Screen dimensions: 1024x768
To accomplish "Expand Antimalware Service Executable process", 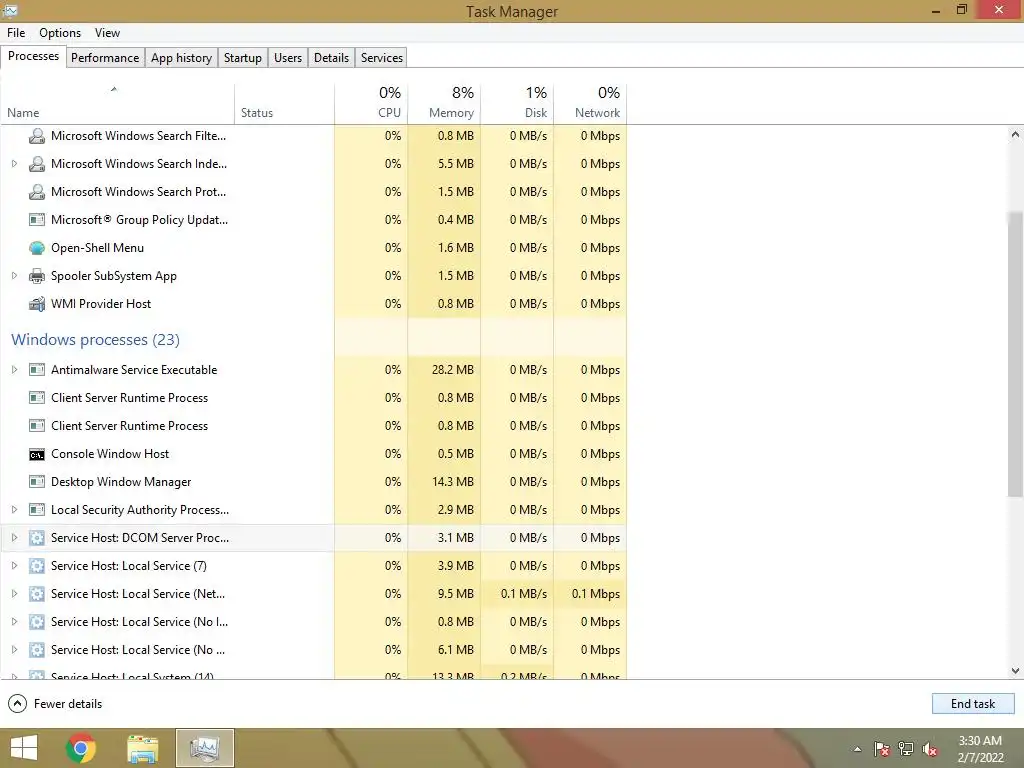I will [x=14, y=370].
